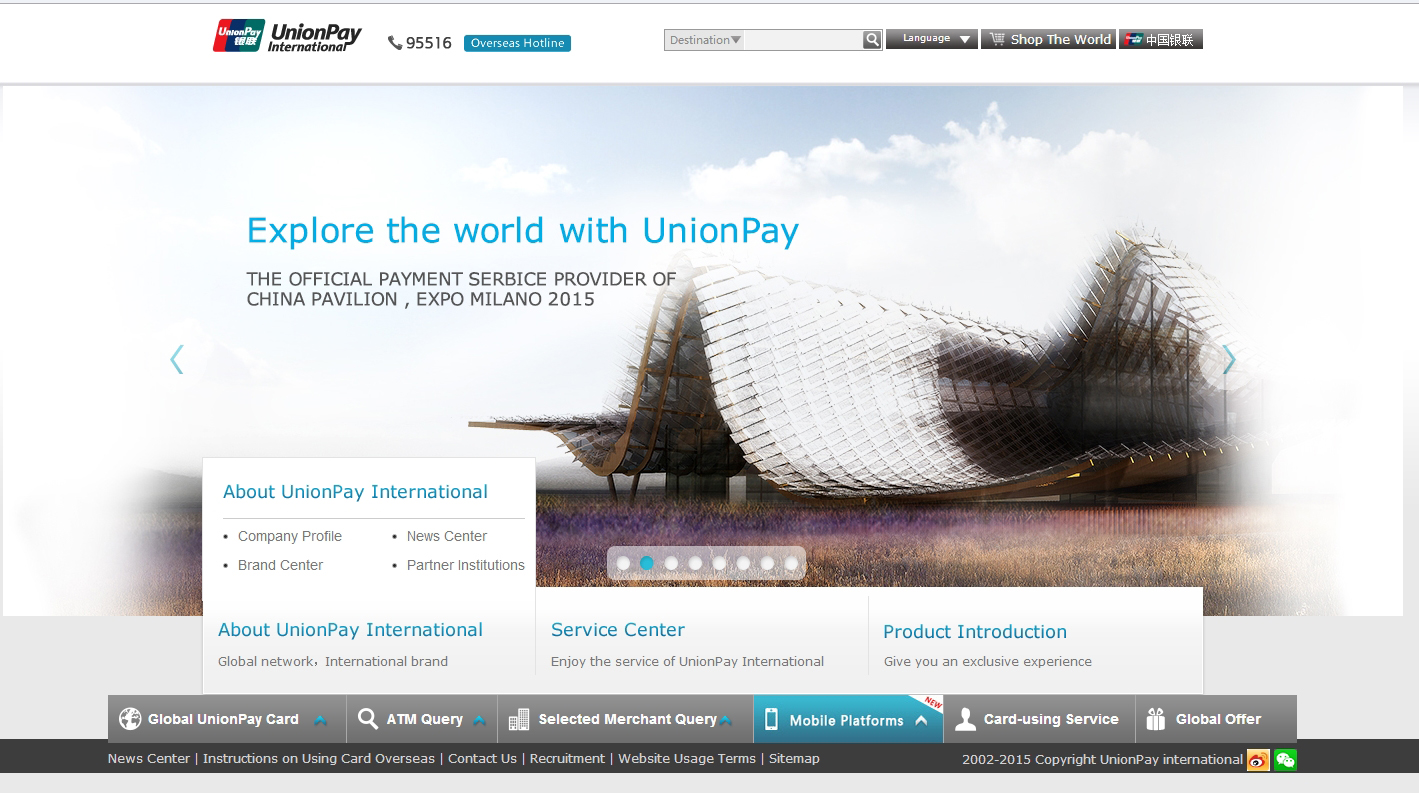Viewport: 1419px width, 793px height.
Task: Select the fourth carousel dot
Action: click(695, 563)
